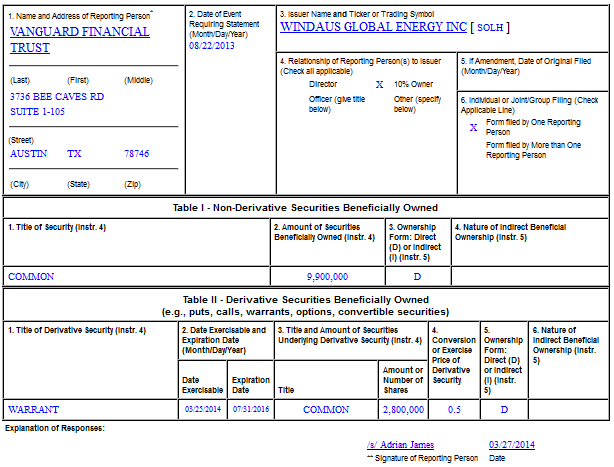Click the If Amendment, Date of Original Filed label
This screenshot has height=467, width=614.
(x=526, y=66)
